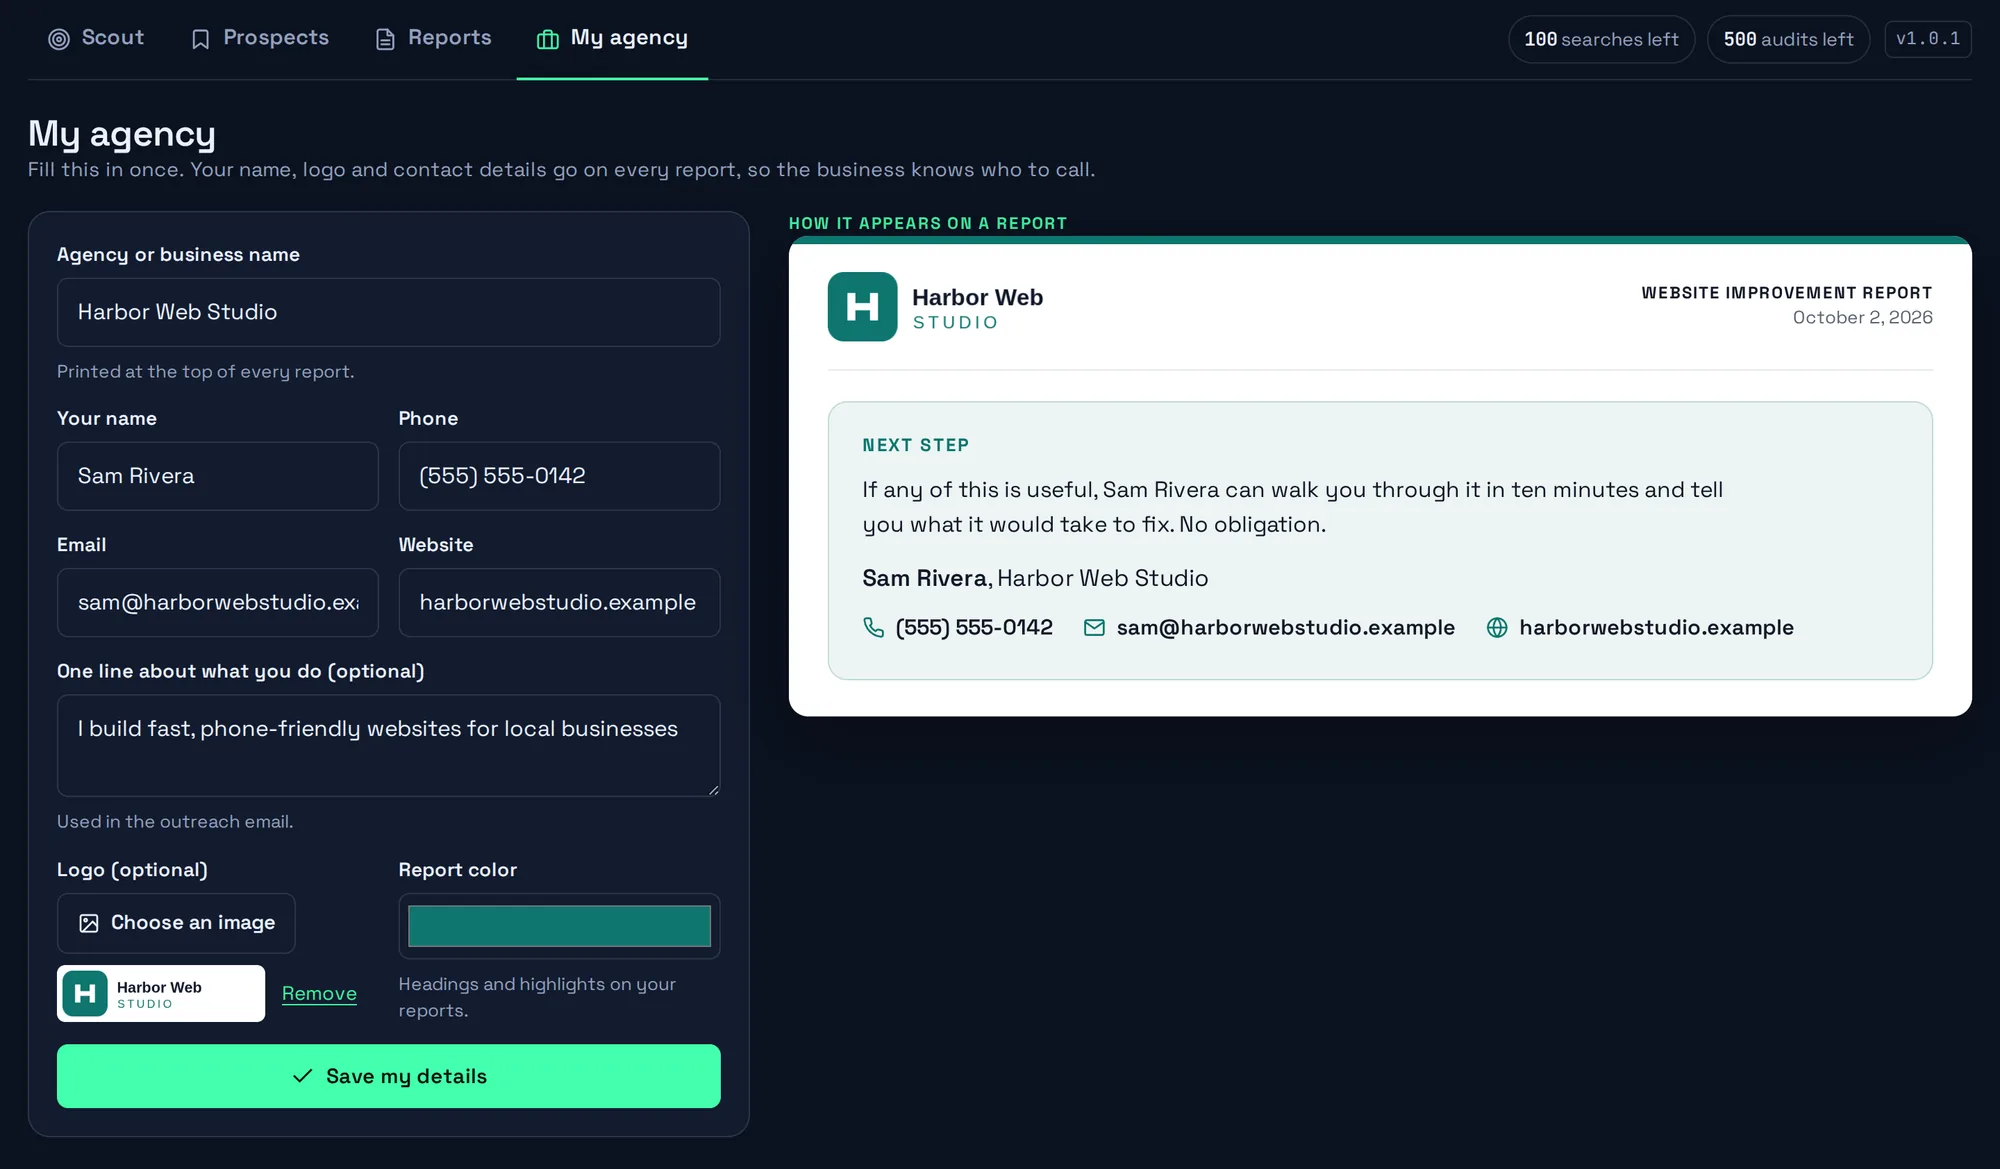Click the Reports document icon

pos(385,39)
